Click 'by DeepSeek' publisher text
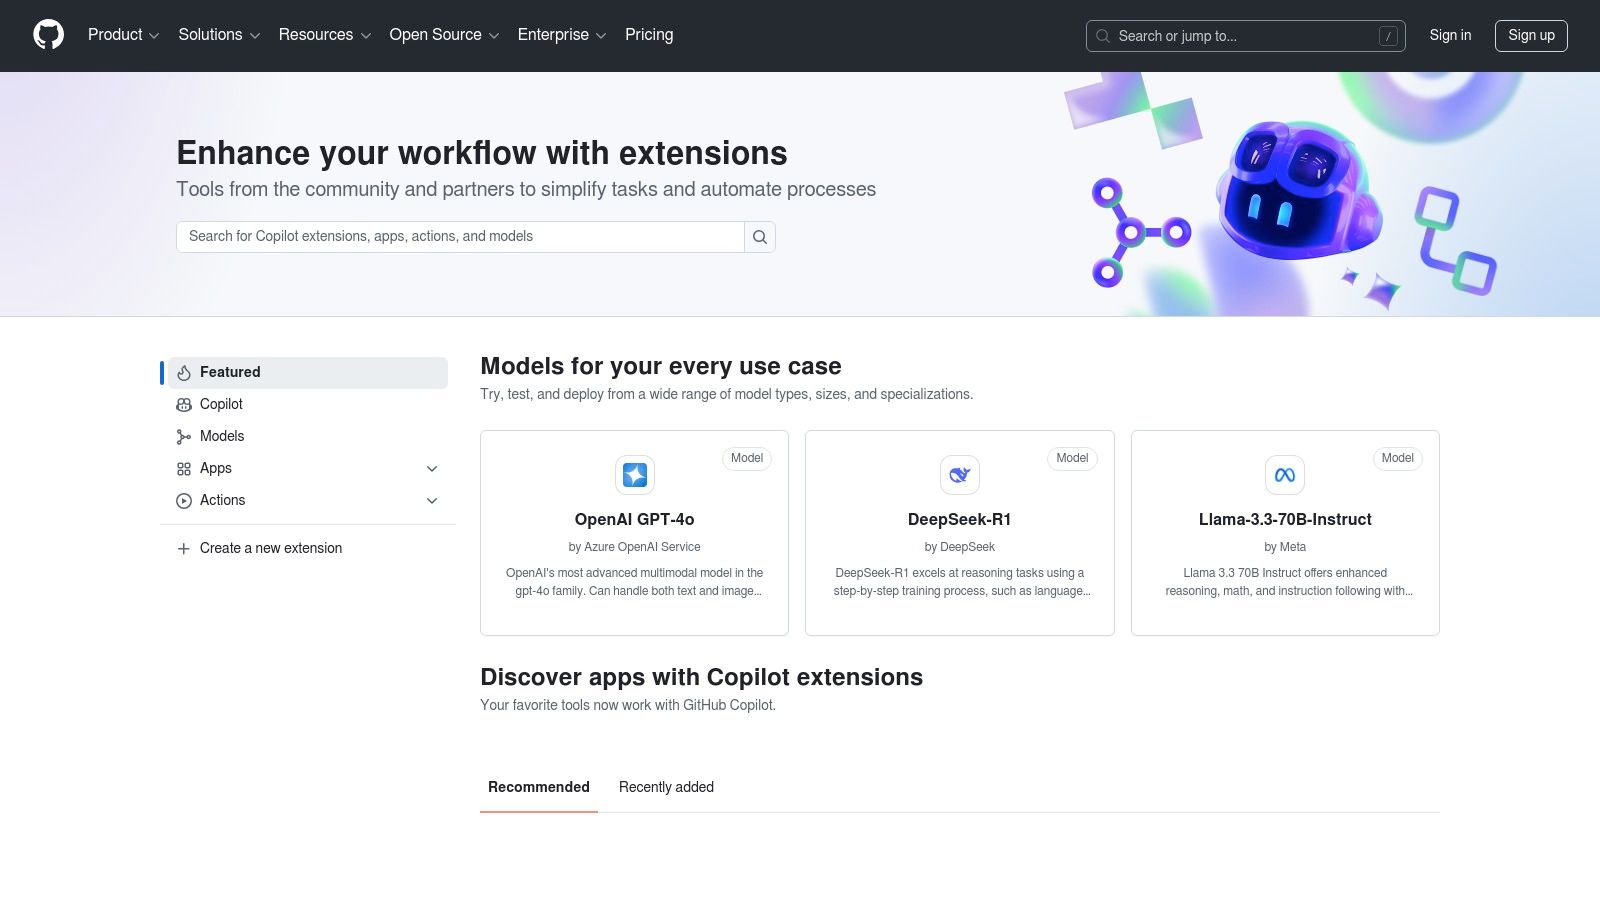This screenshot has height=900, width=1600. pyautogui.click(x=960, y=547)
